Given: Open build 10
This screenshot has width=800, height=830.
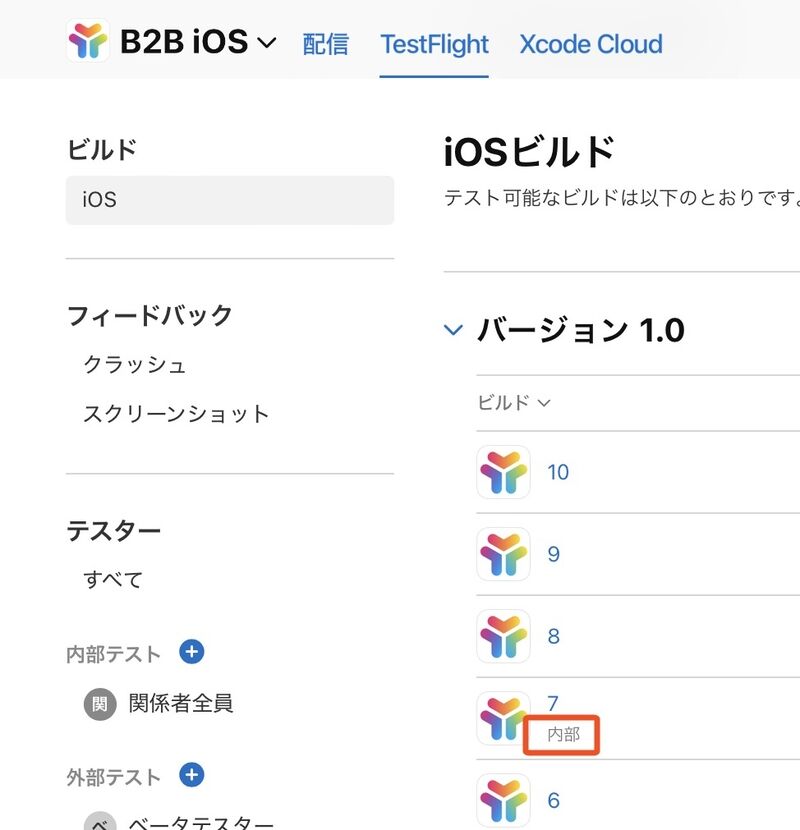Looking at the screenshot, I should coord(558,472).
